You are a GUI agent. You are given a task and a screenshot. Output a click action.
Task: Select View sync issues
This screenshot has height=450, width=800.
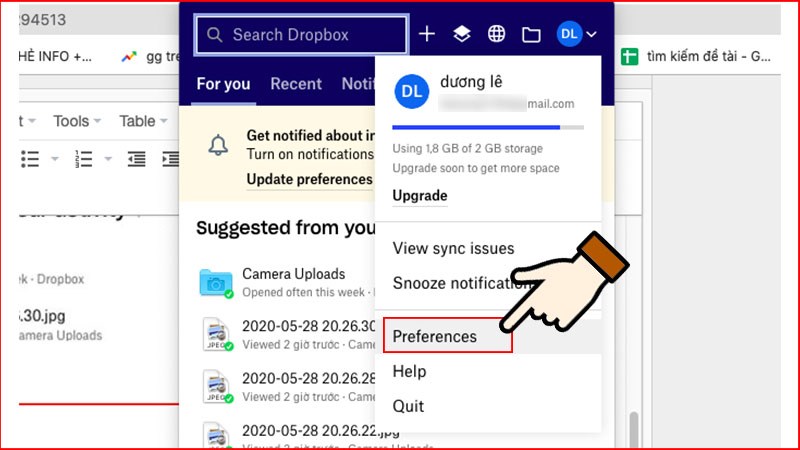[454, 248]
